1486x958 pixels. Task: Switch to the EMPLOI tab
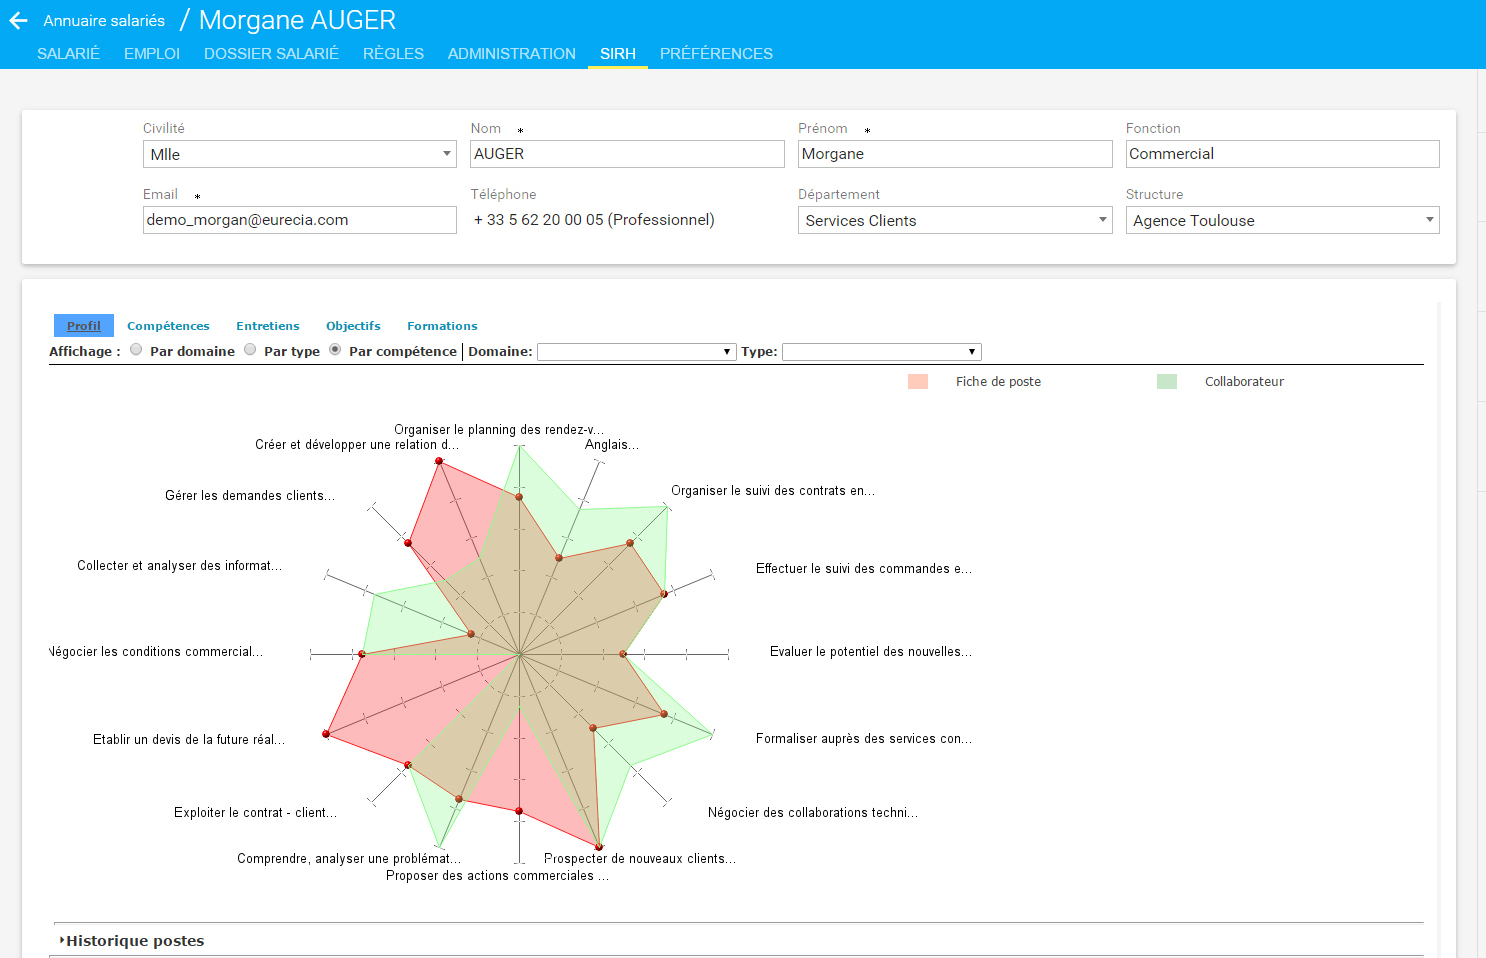click(x=152, y=54)
